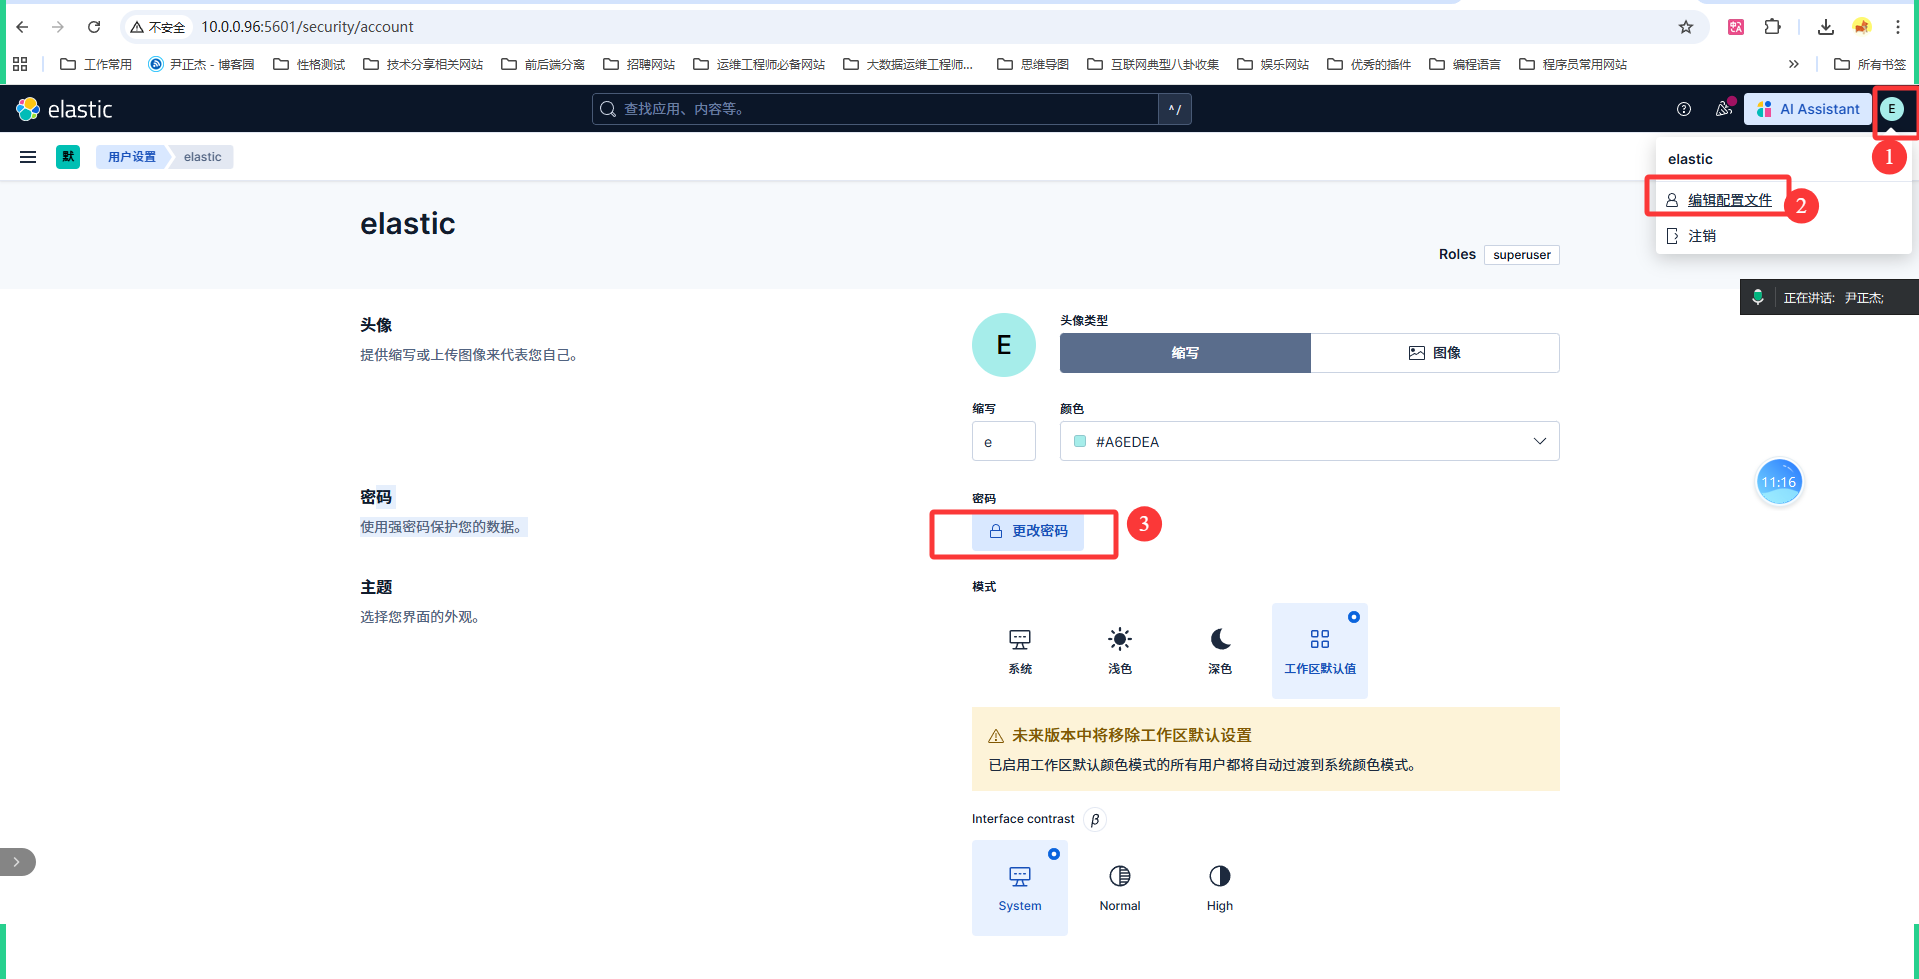This screenshot has width=1919, height=979.
Task: Expand the collapsed left side panel arrow
Action: point(17,862)
